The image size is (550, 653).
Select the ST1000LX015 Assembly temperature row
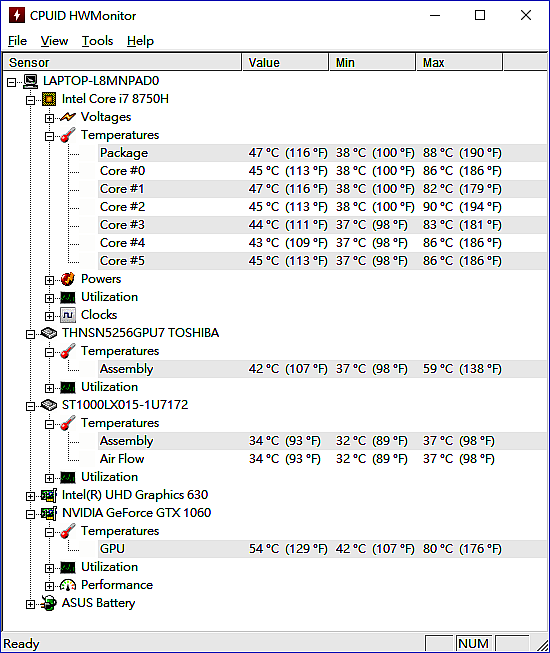[x=322, y=441]
